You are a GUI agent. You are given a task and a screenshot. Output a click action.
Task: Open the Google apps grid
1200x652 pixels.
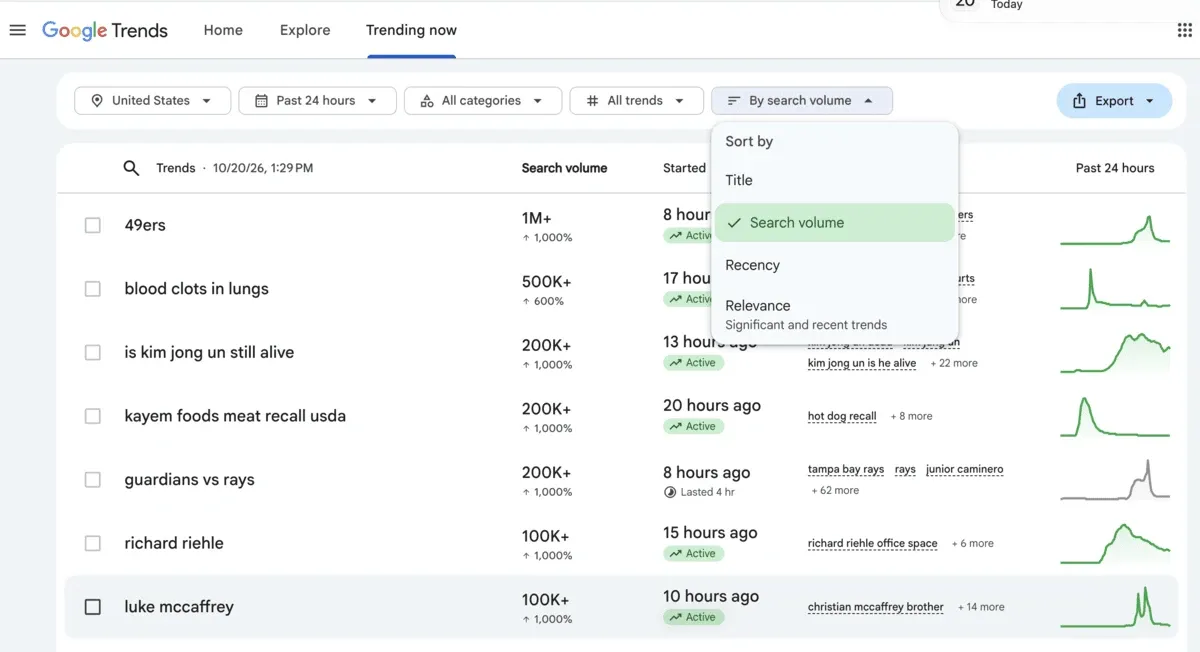(1185, 30)
